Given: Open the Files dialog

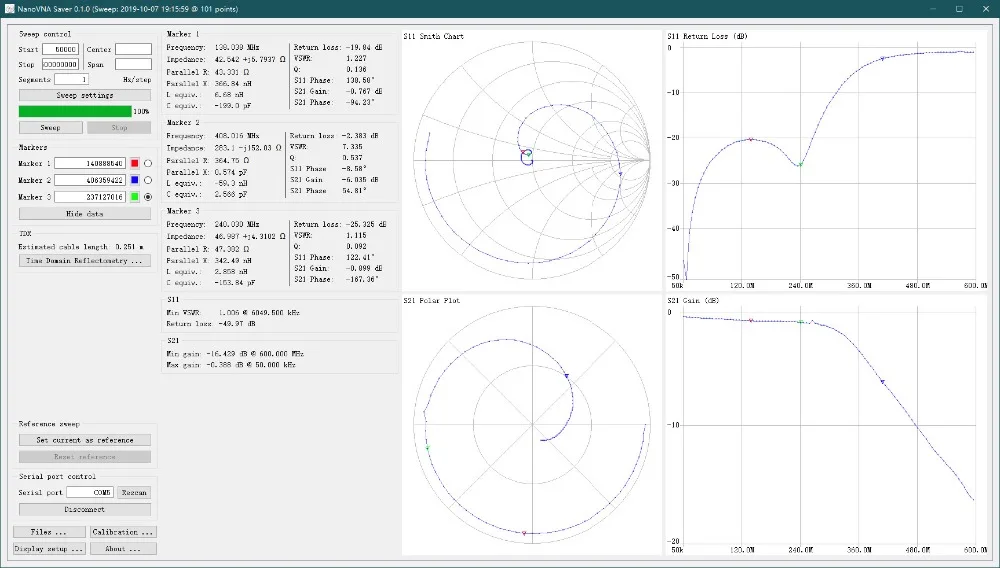Looking at the screenshot, I should click(49, 532).
